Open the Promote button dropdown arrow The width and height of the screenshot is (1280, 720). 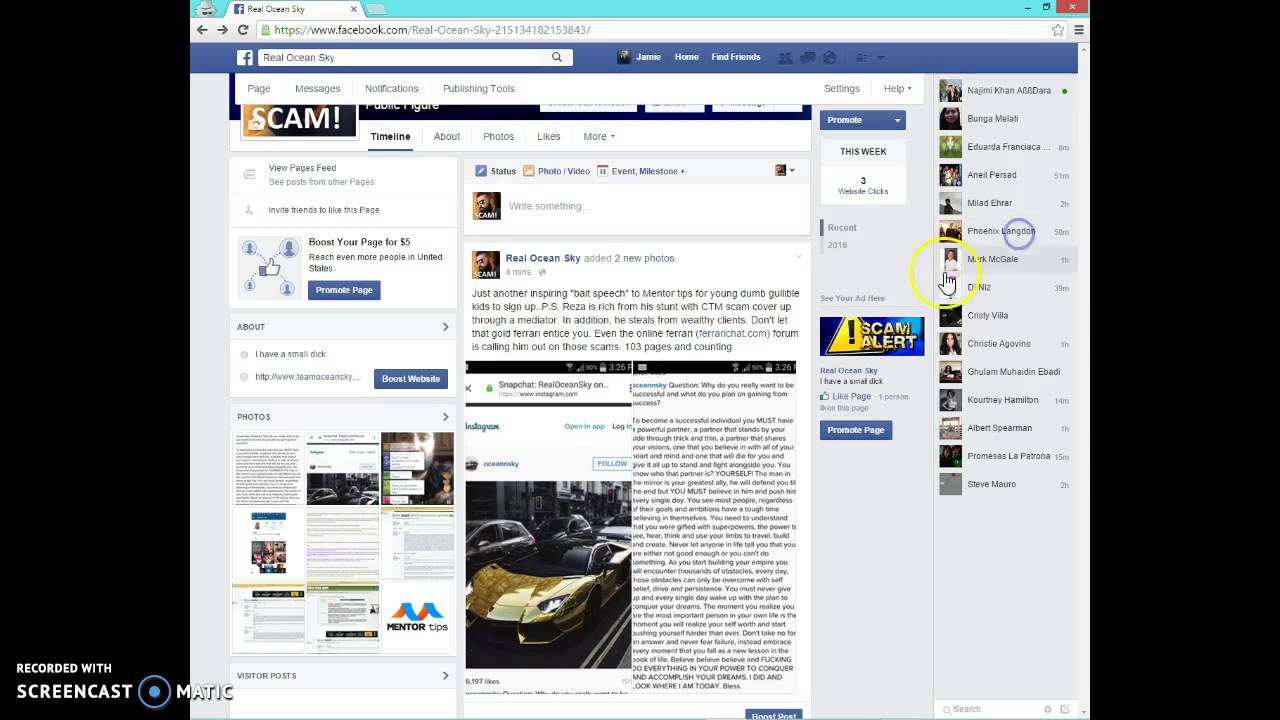(897, 120)
